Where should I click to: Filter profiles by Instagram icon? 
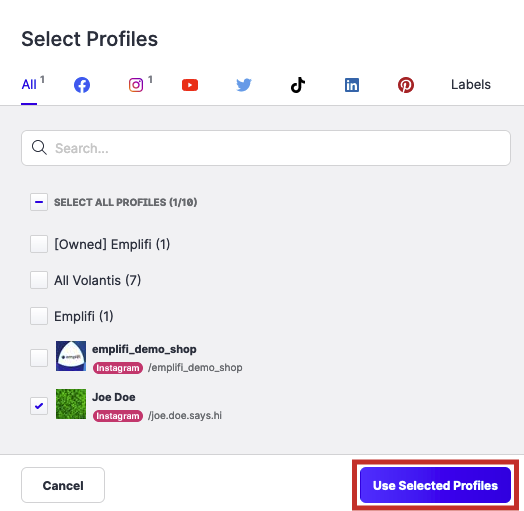click(x=136, y=85)
